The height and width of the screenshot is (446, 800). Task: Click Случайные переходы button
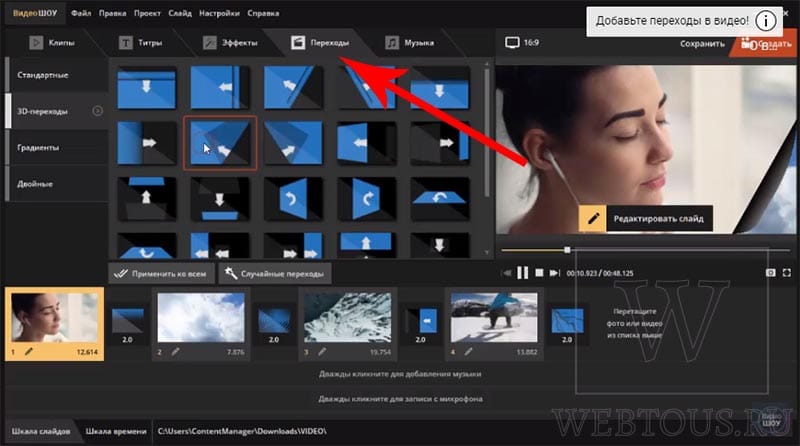tap(275, 274)
